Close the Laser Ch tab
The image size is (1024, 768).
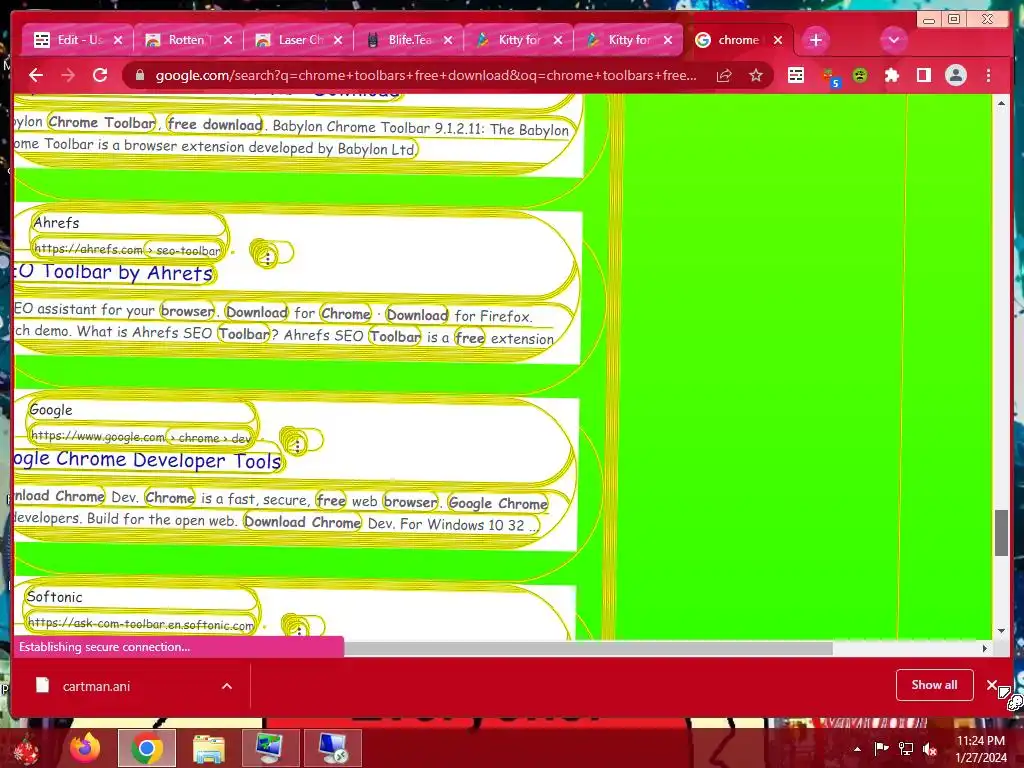click(x=338, y=40)
